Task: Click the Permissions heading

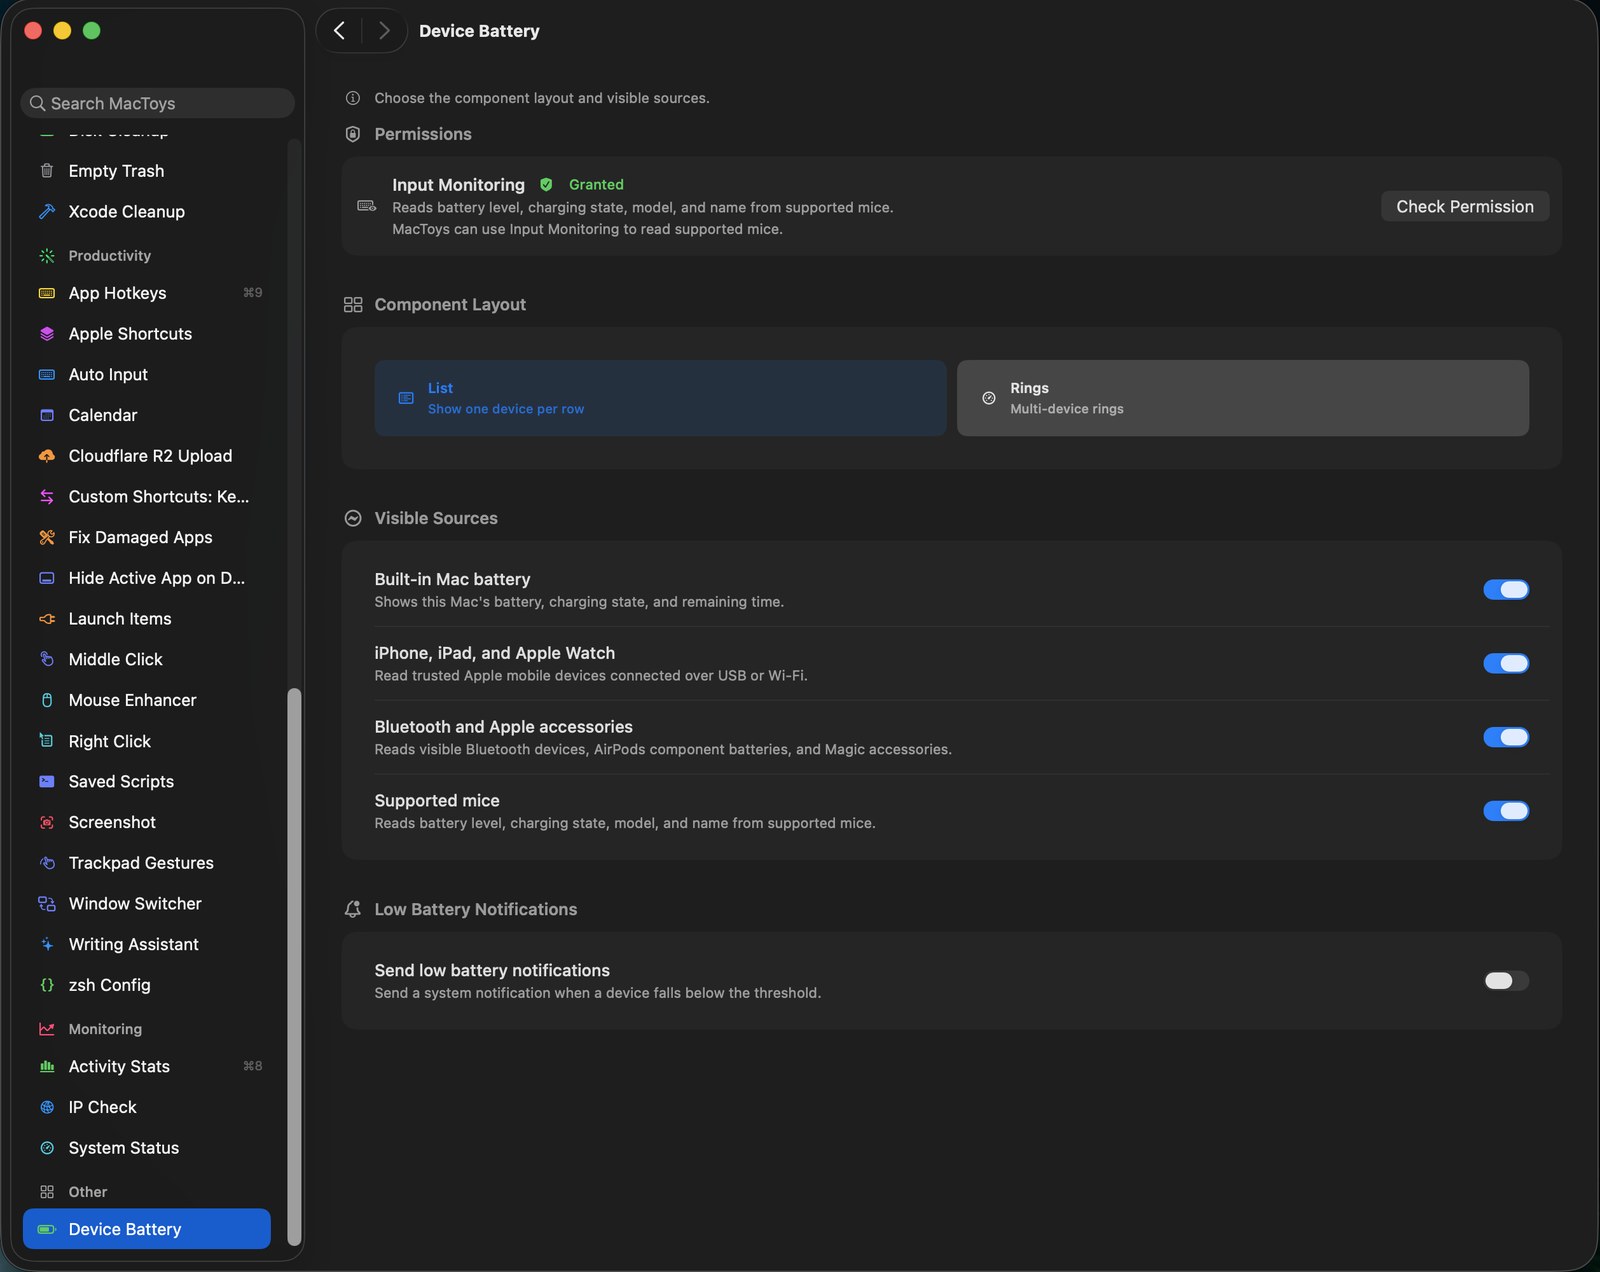Action: point(423,134)
